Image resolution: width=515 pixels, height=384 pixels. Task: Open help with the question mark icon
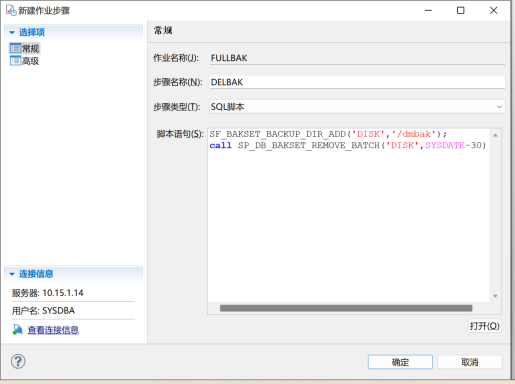click(18, 361)
